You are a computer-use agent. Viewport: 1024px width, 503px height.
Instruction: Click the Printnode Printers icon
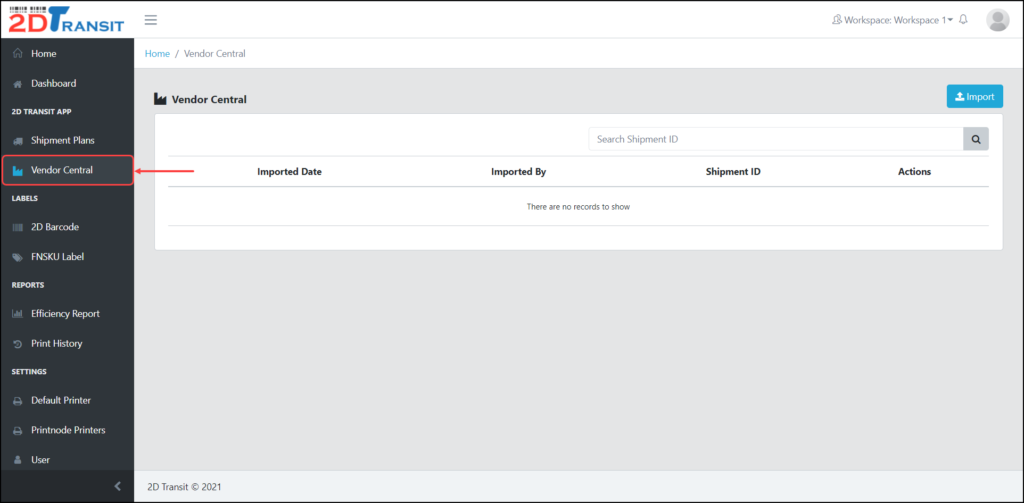click(18, 430)
